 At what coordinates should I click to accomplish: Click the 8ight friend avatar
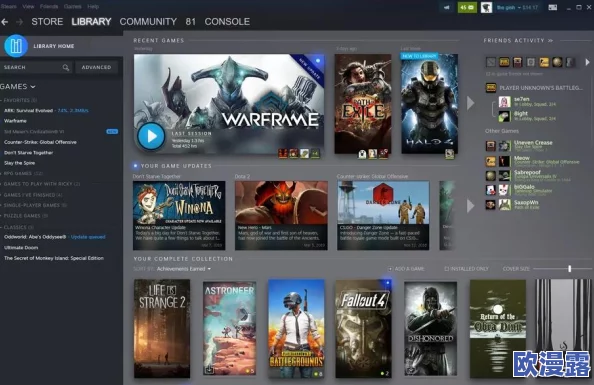(504, 116)
